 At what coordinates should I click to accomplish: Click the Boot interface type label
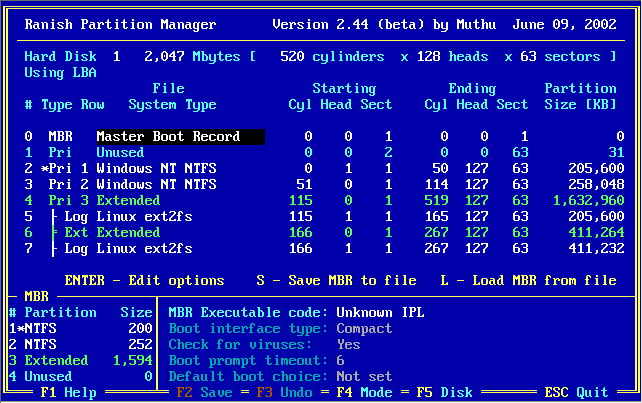click(x=248, y=328)
